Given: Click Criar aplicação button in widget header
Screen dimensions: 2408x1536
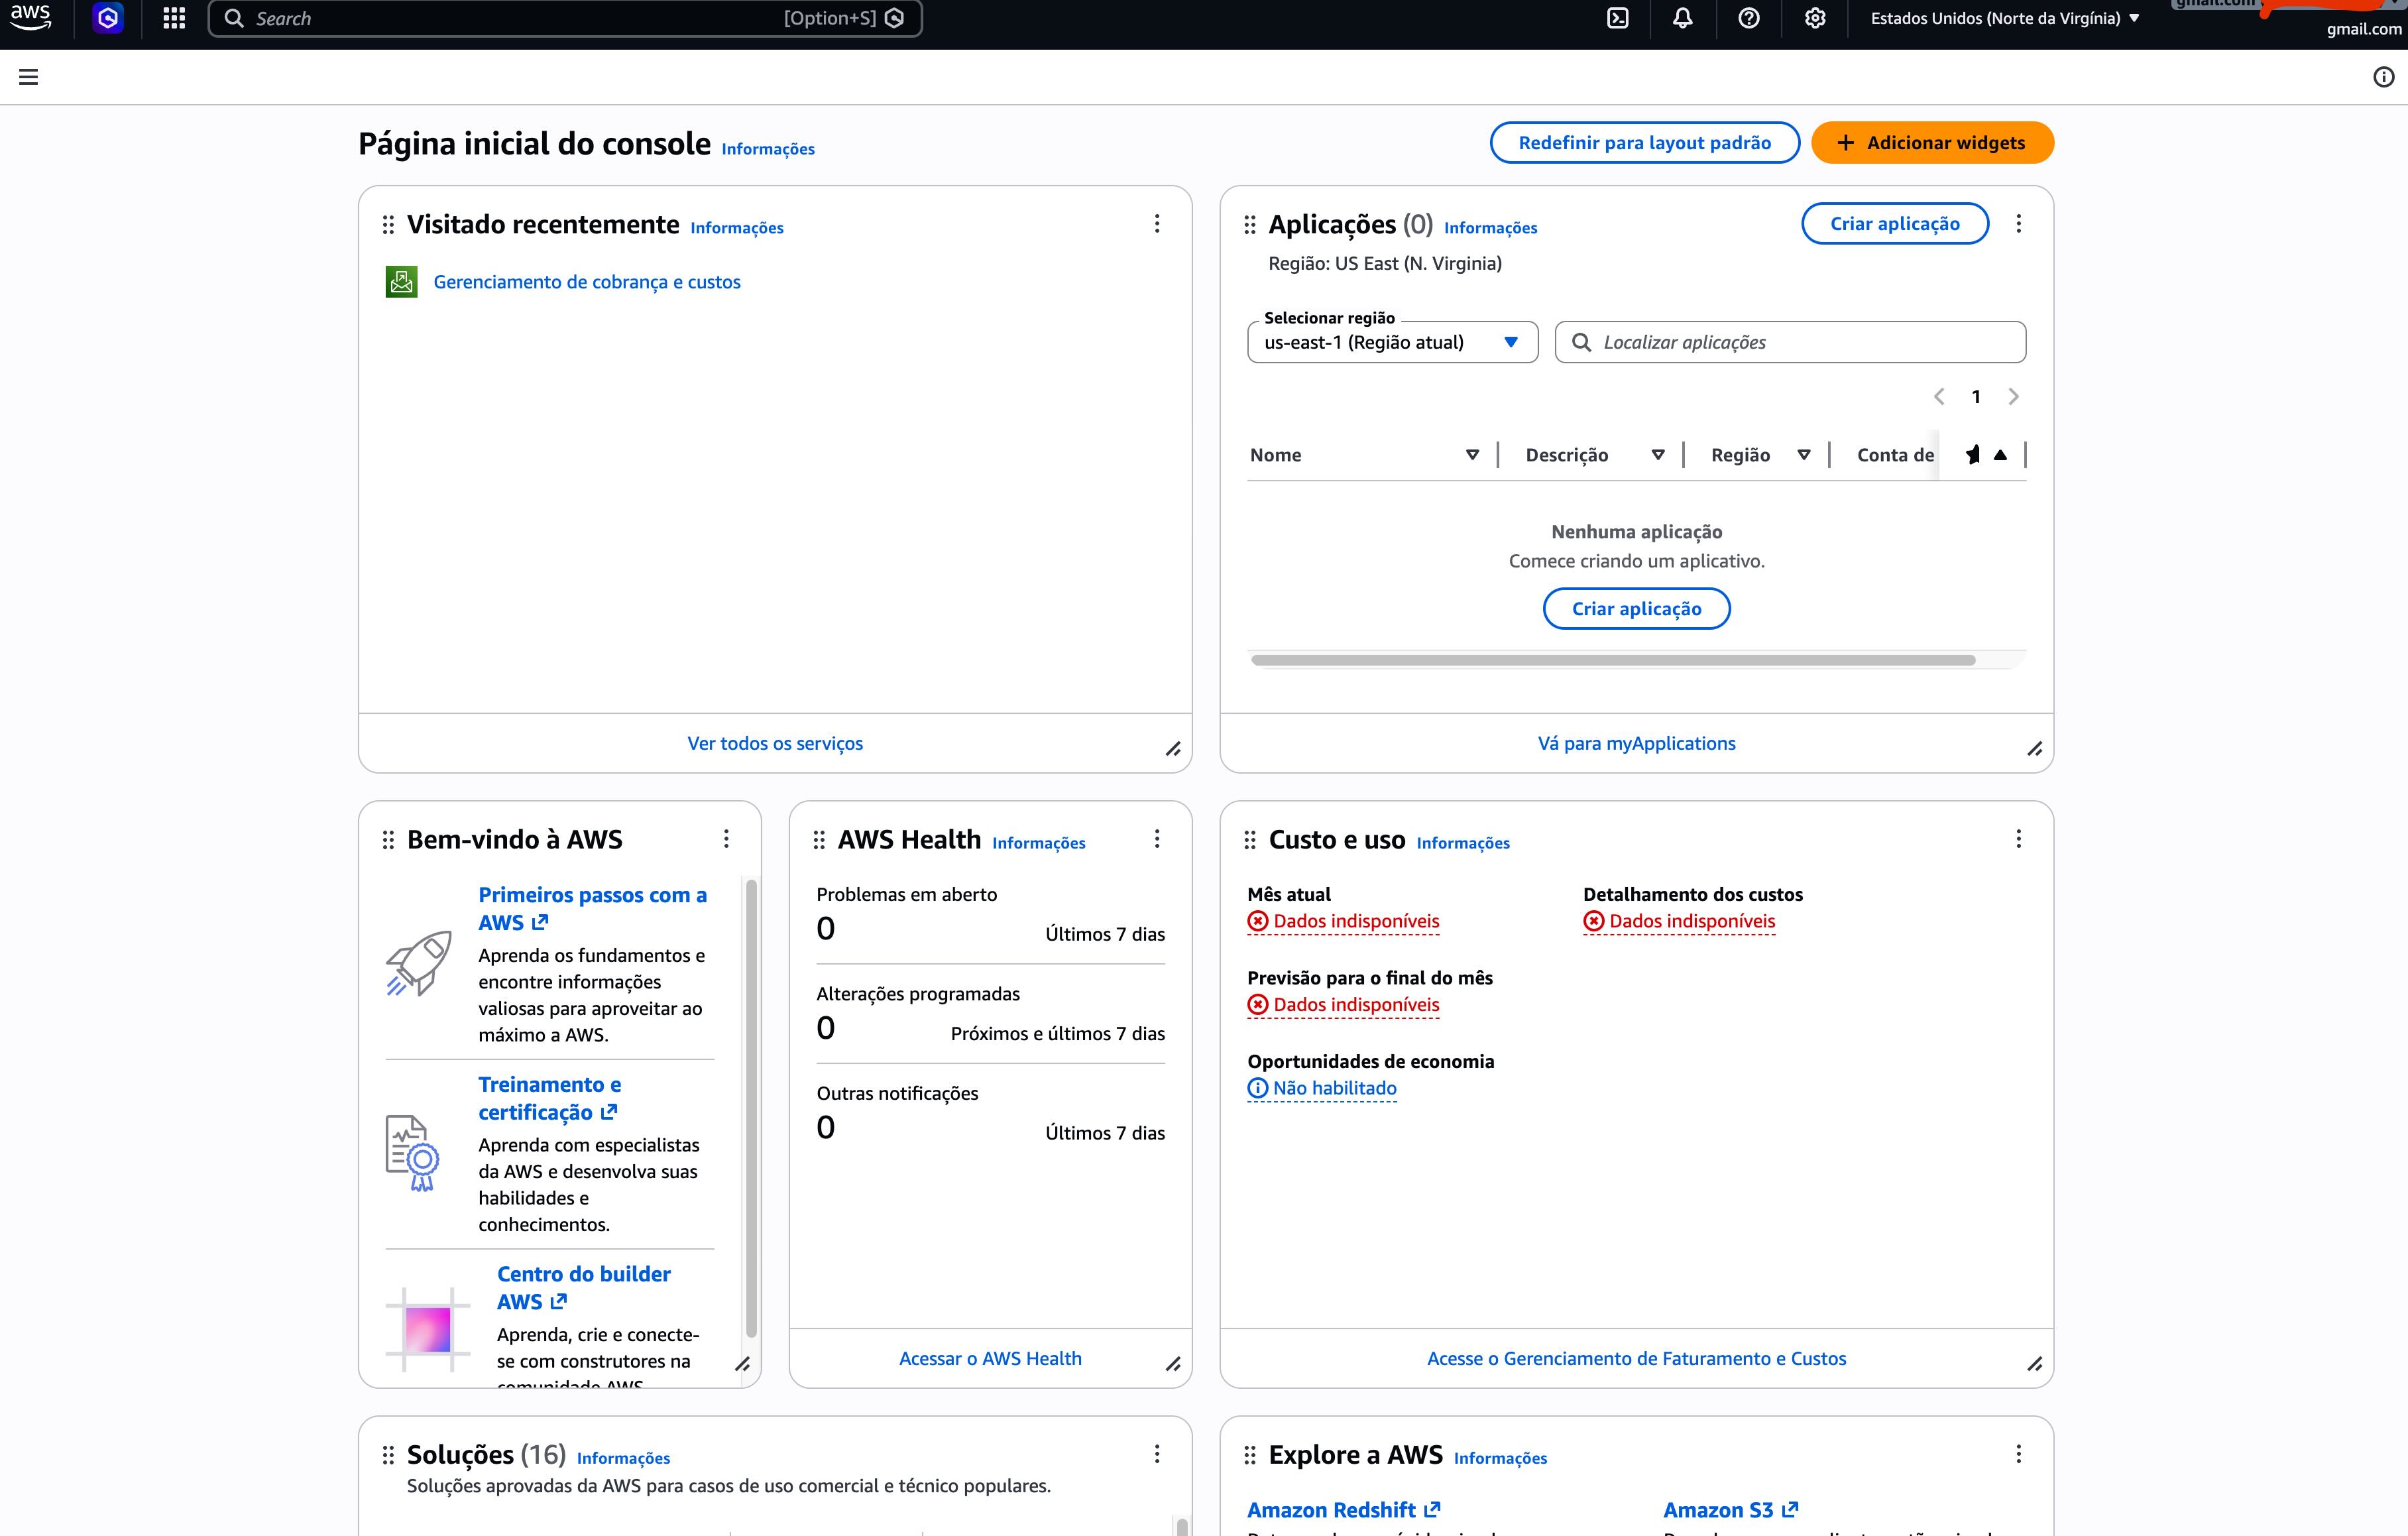Looking at the screenshot, I should pos(1895,224).
